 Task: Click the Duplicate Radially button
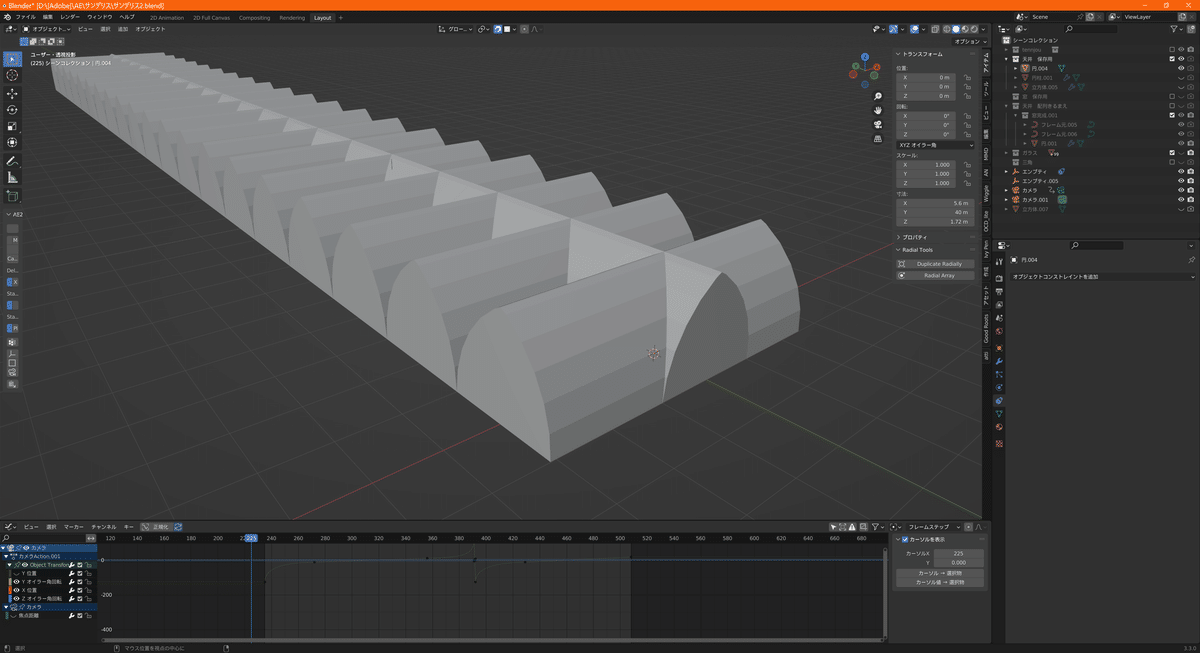pos(937,264)
